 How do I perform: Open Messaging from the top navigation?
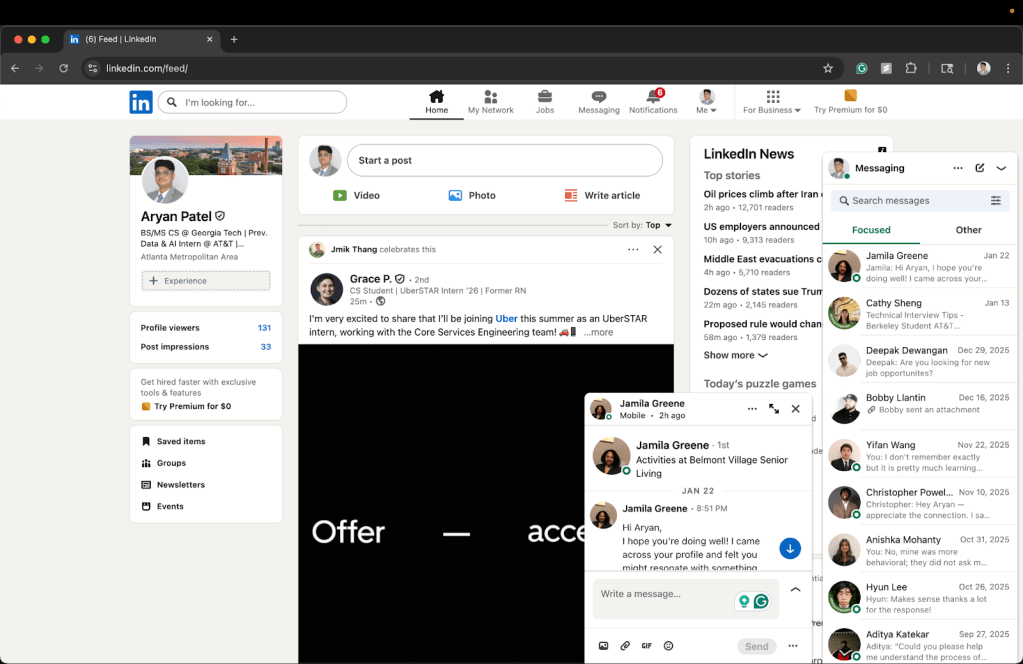coord(599,102)
